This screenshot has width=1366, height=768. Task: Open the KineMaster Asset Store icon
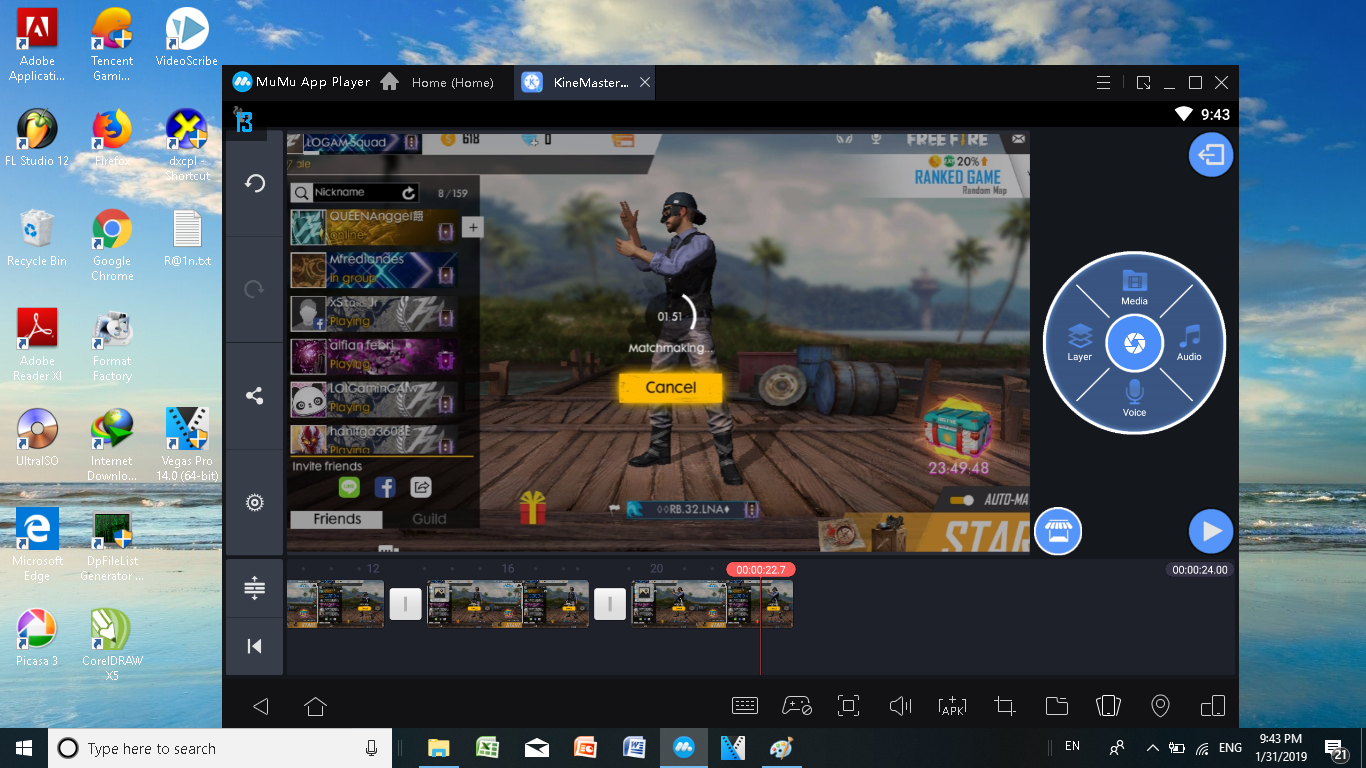(x=1058, y=531)
